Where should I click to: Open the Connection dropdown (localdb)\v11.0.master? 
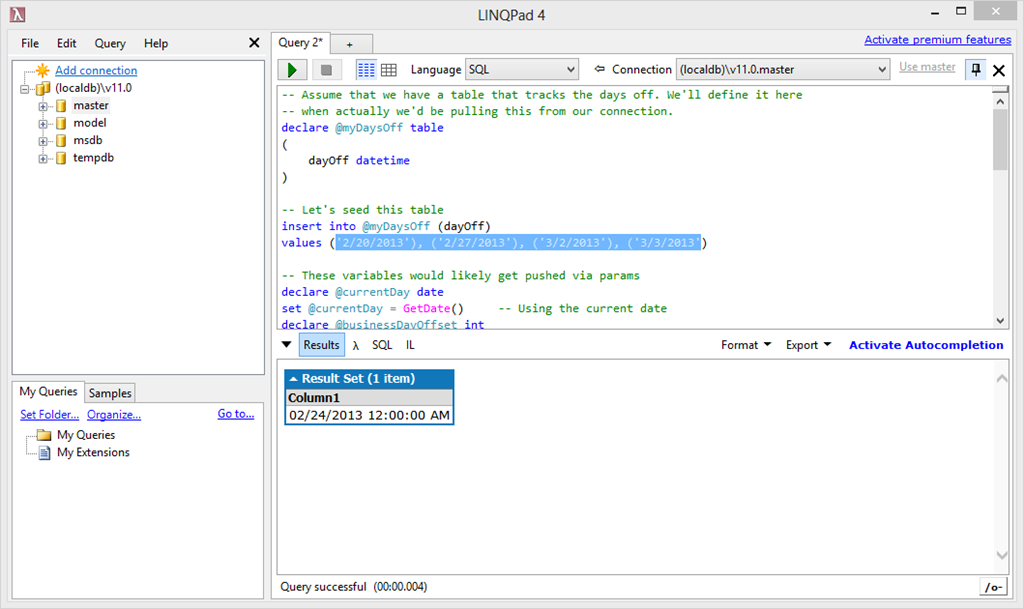(782, 69)
